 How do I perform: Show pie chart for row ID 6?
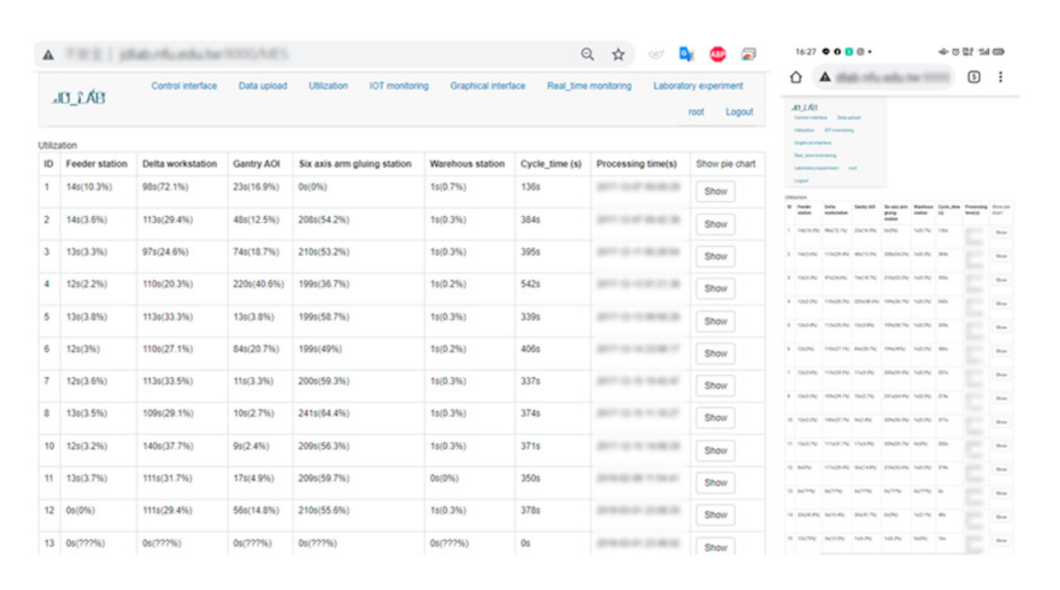[x=715, y=354]
